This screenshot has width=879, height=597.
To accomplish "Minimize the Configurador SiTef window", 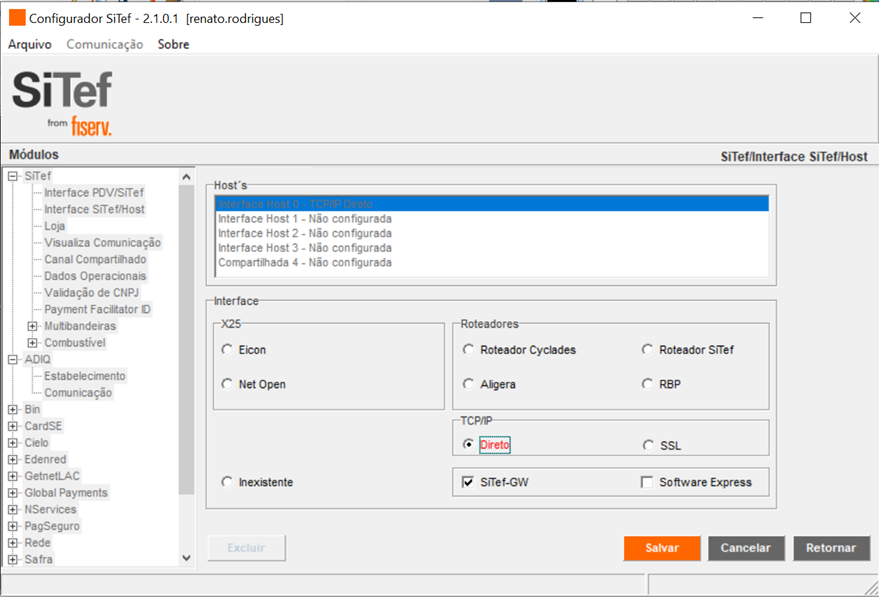I will [758, 18].
